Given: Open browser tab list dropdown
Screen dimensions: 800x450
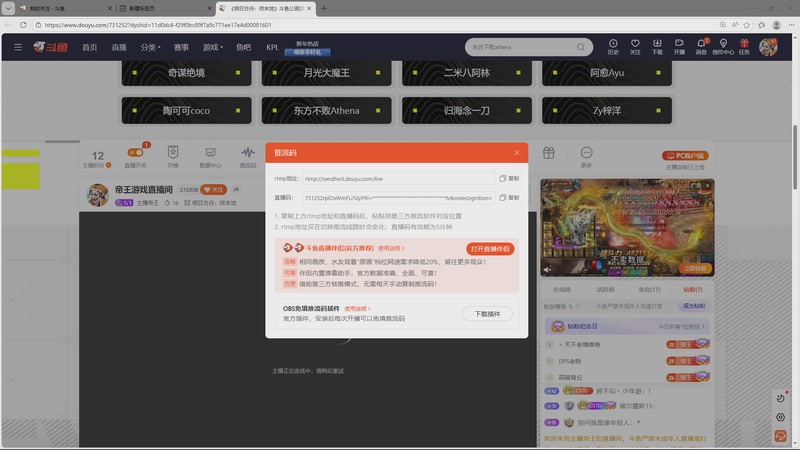Looking at the screenshot, I should 9,8.
